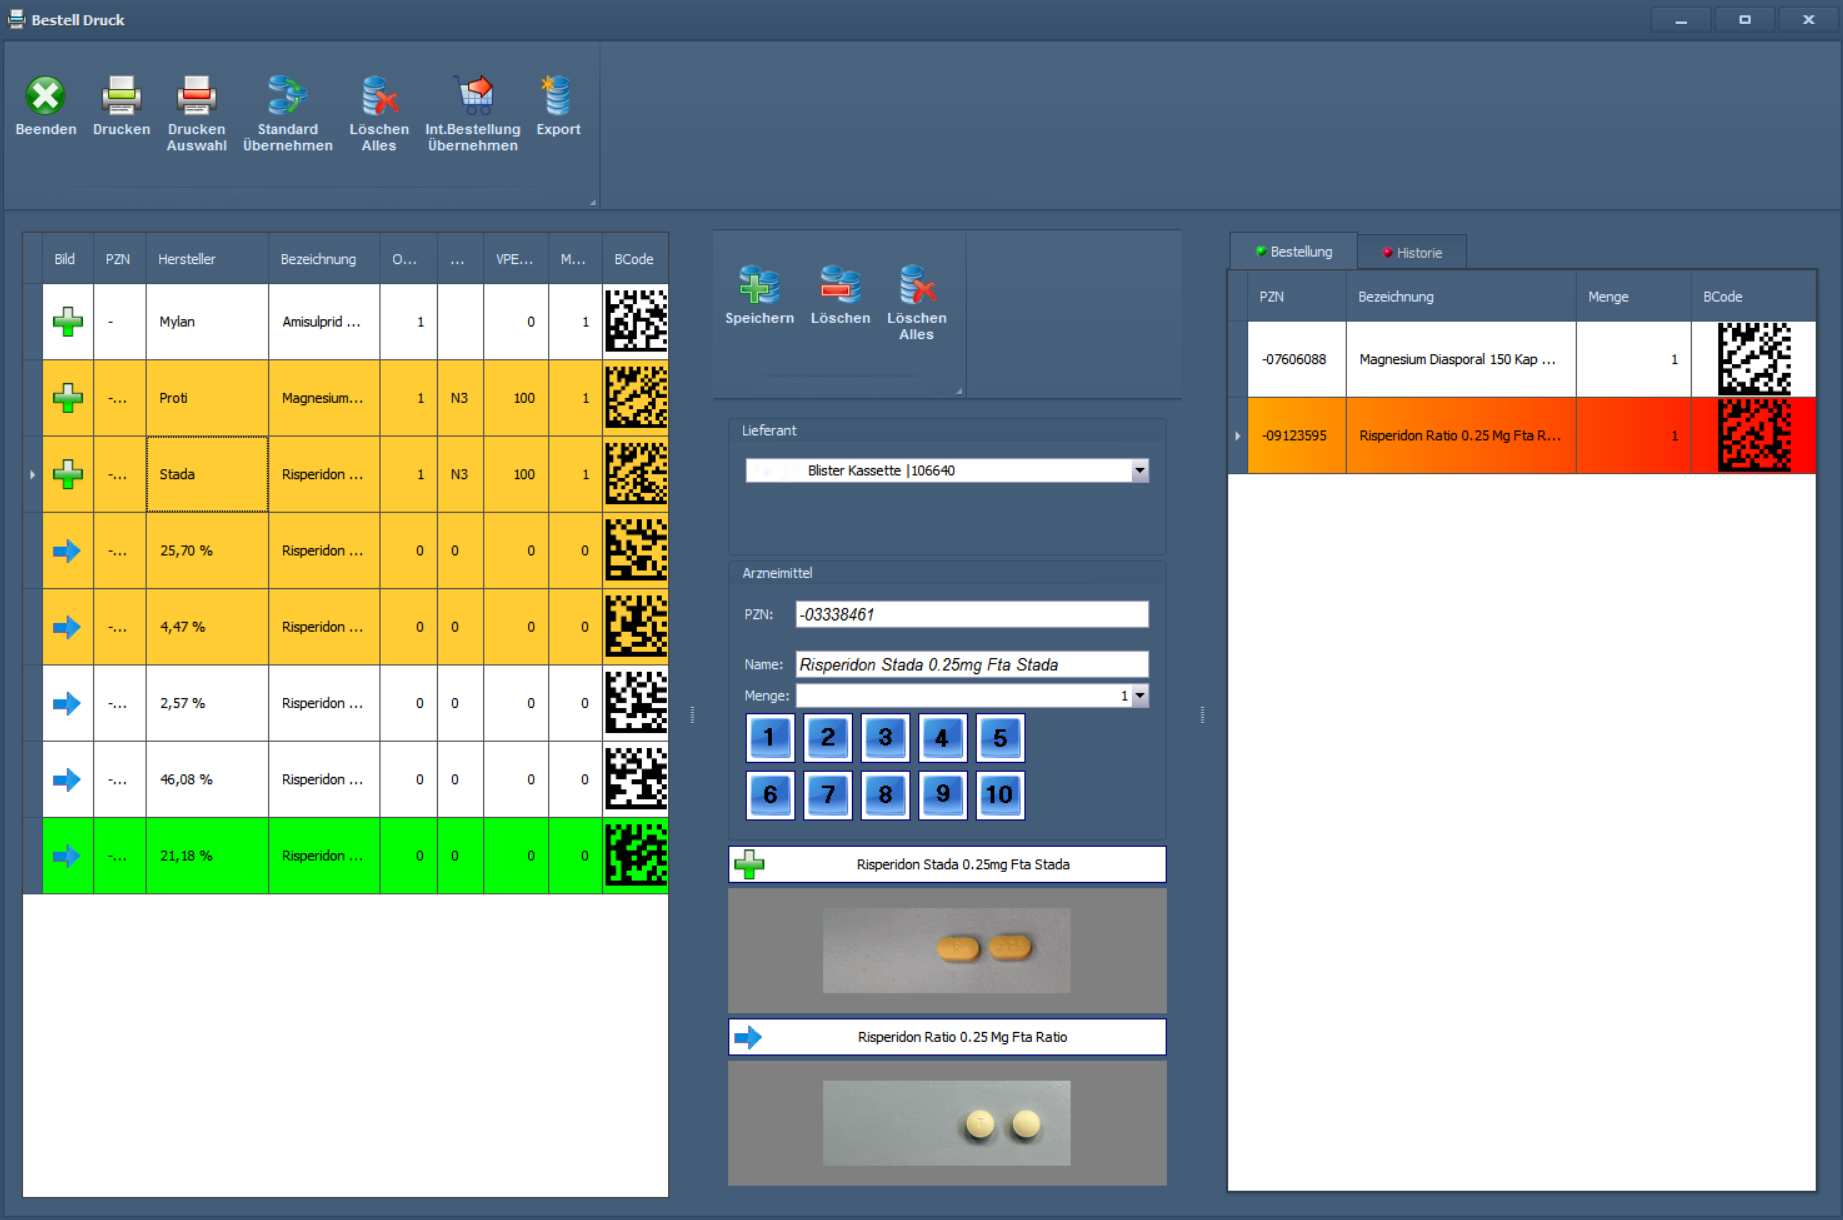The width and height of the screenshot is (1843, 1220).
Task: Click the green plus in Mylan row
Action: pyautogui.click(x=67, y=322)
